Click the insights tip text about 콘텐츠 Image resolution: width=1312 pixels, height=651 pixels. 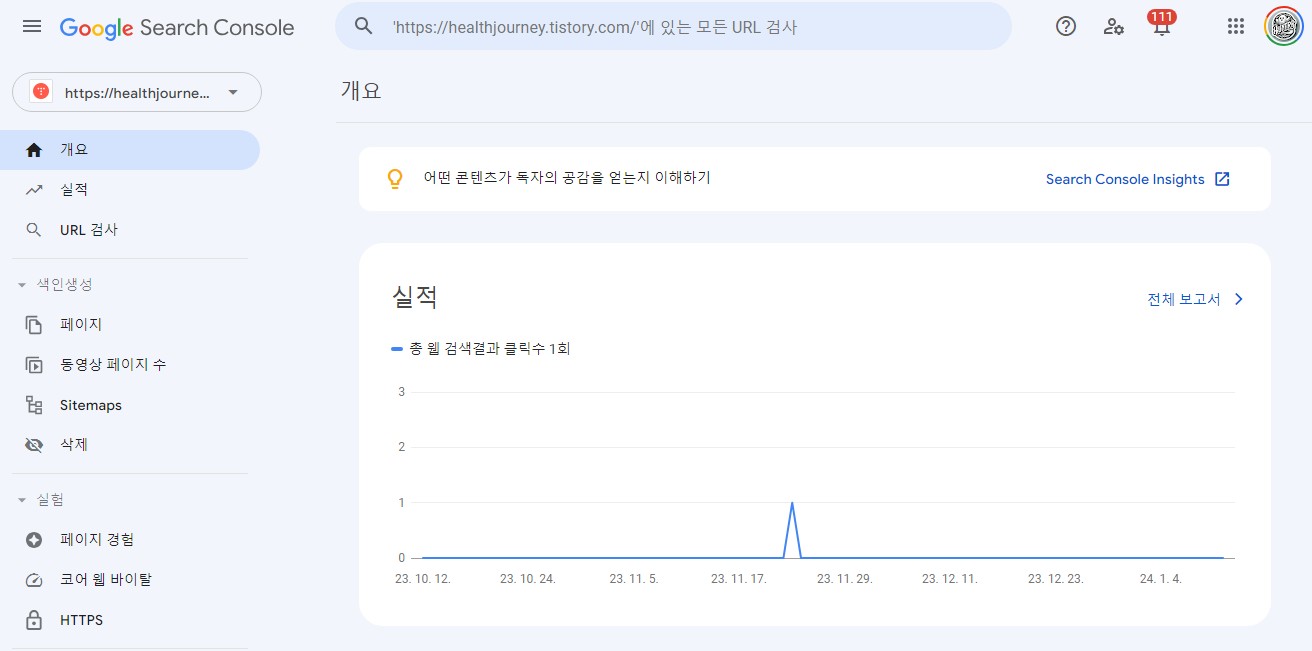click(x=567, y=179)
